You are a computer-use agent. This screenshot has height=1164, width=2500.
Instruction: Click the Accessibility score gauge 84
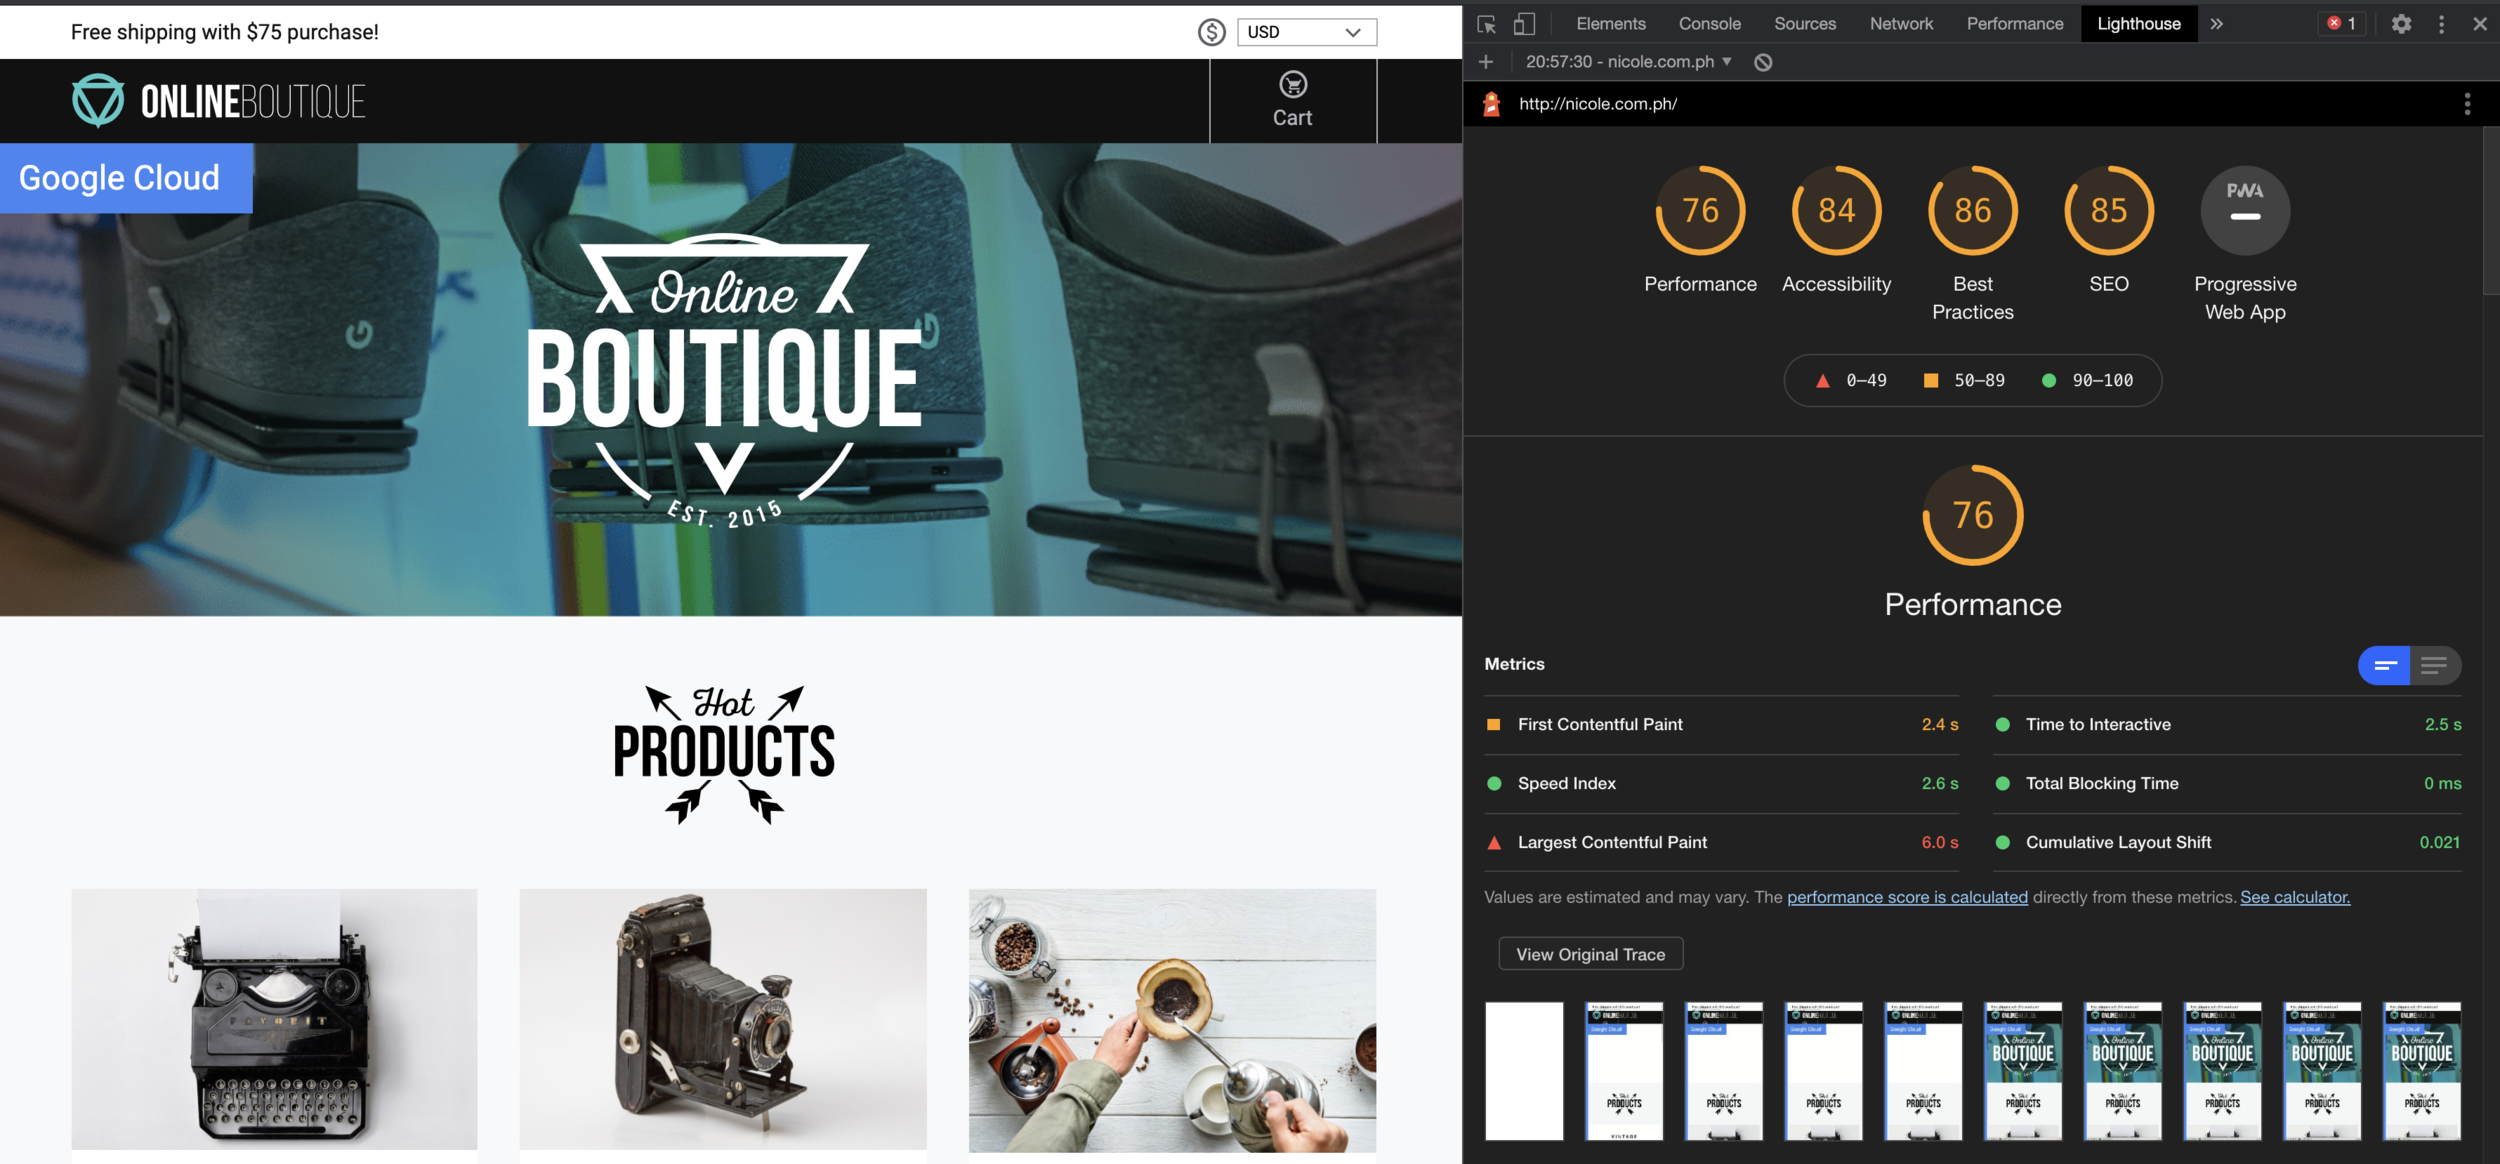1836,211
